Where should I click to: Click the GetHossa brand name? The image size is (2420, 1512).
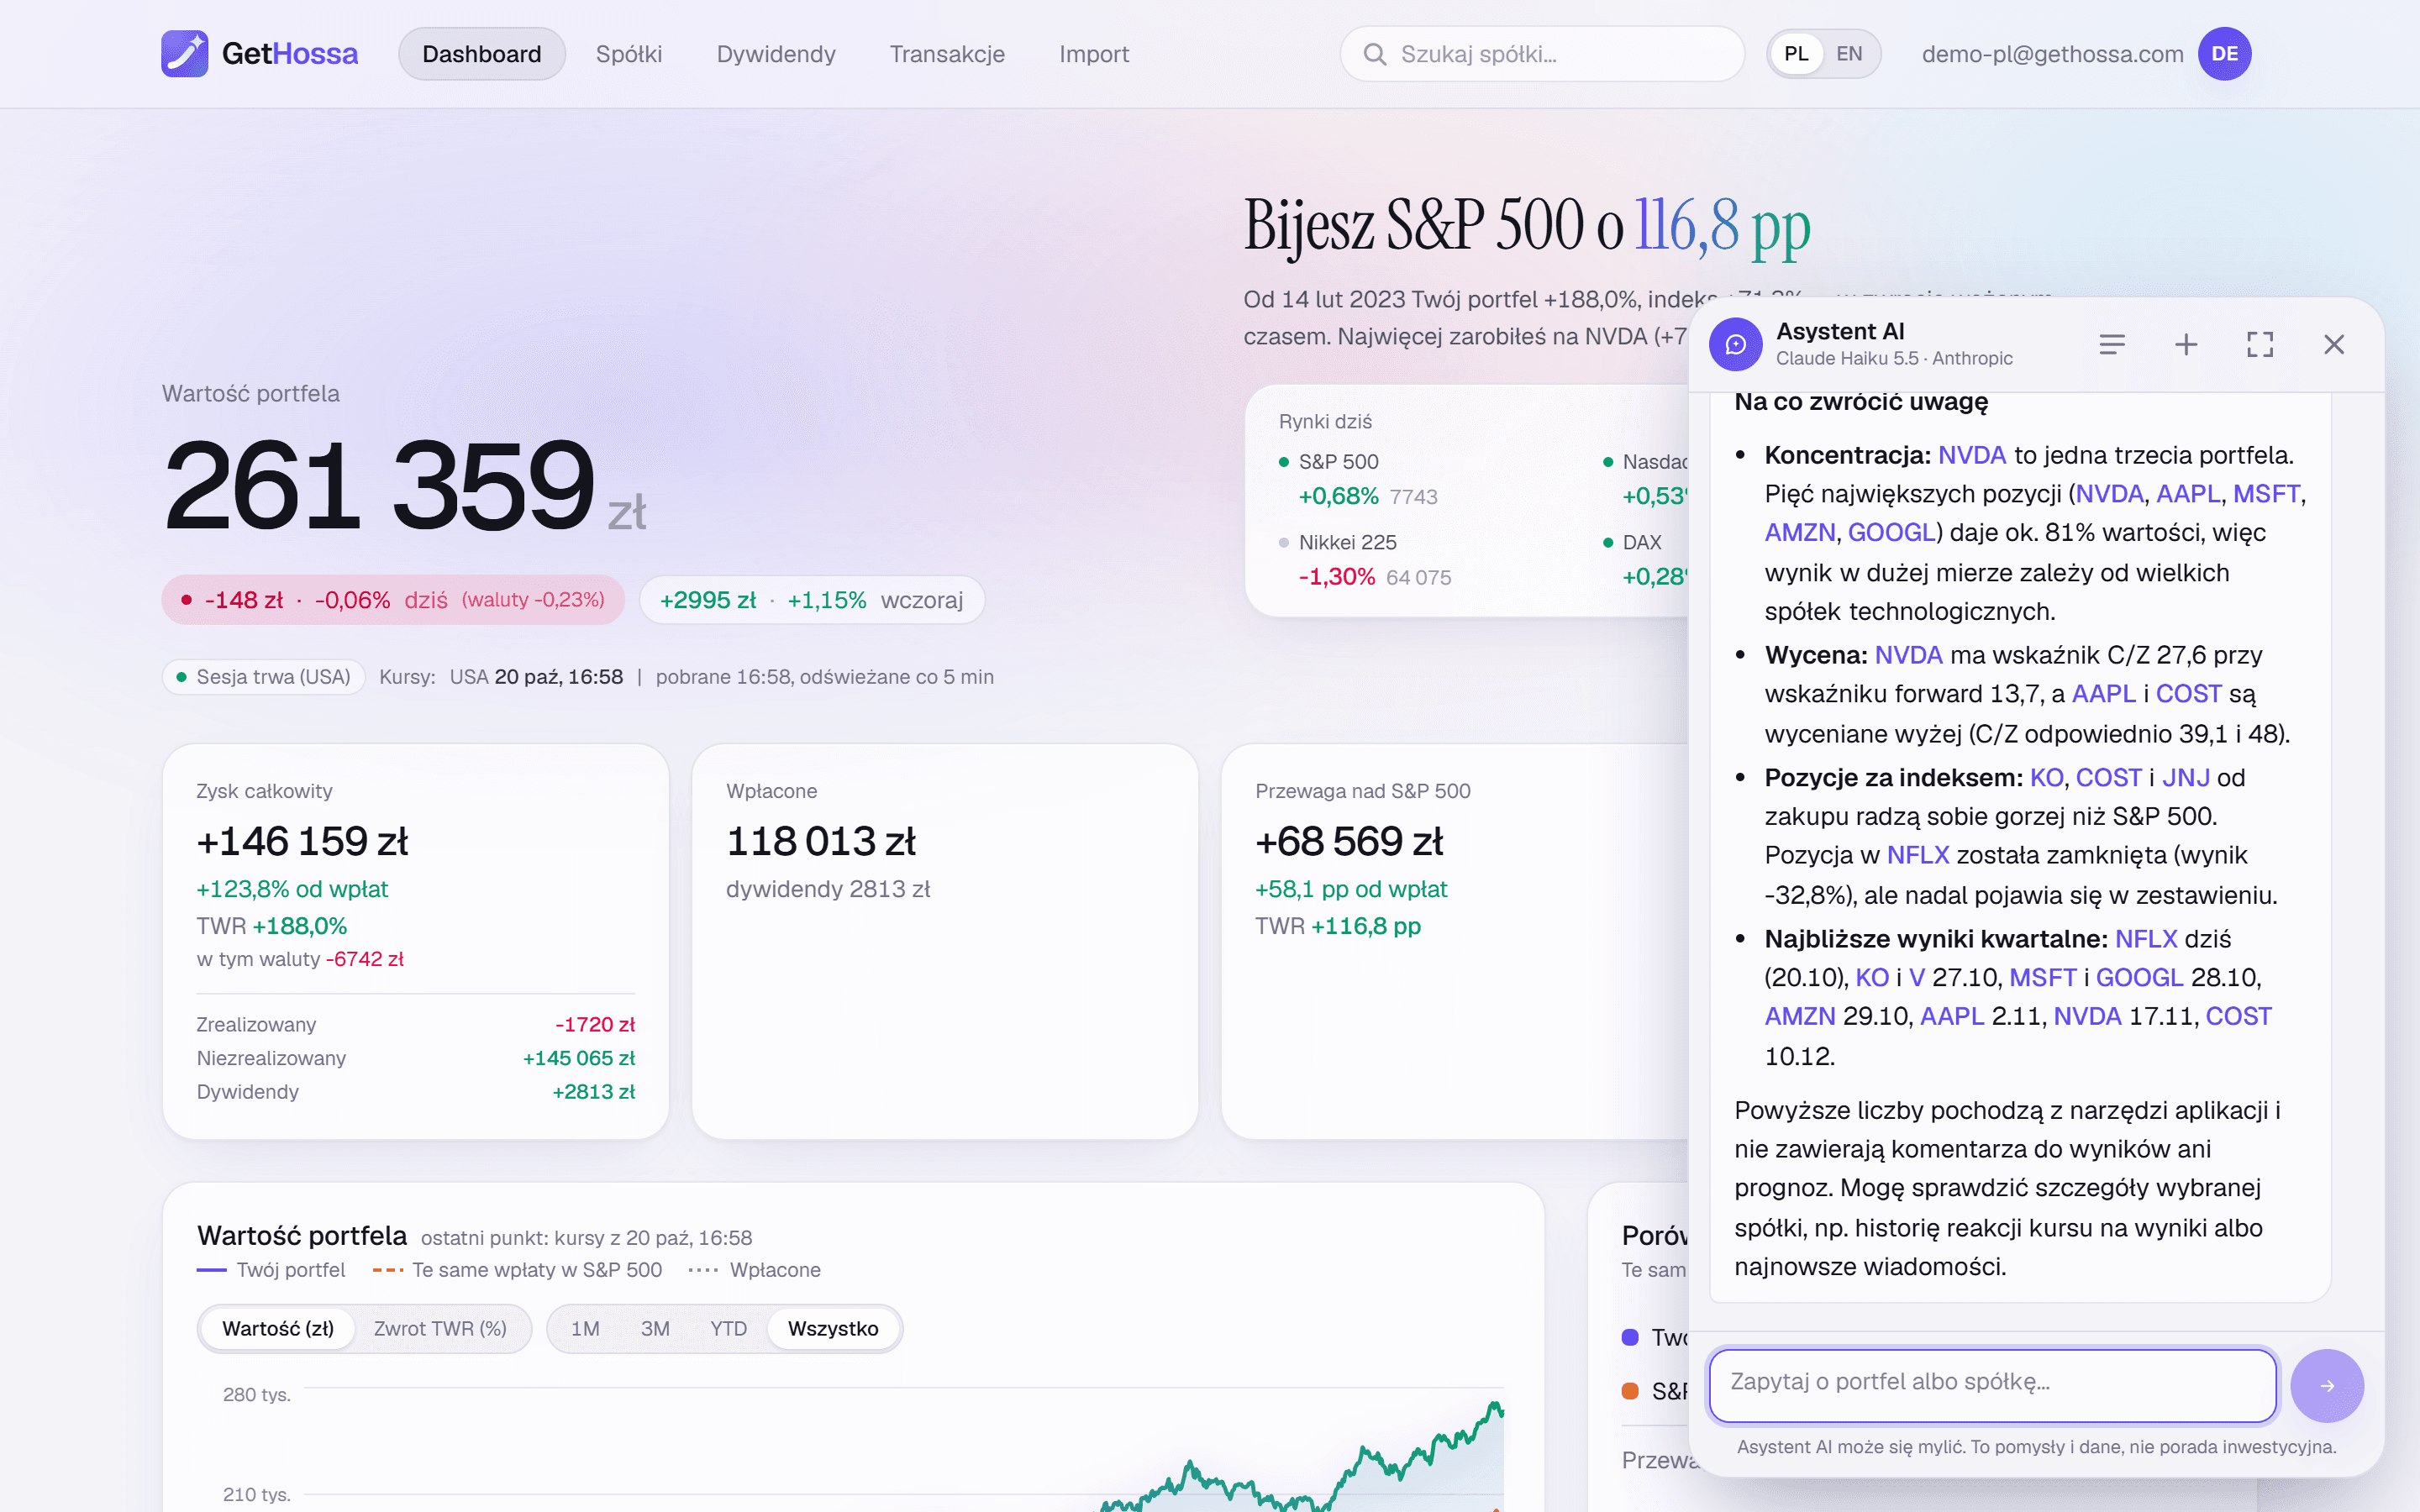(290, 53)
